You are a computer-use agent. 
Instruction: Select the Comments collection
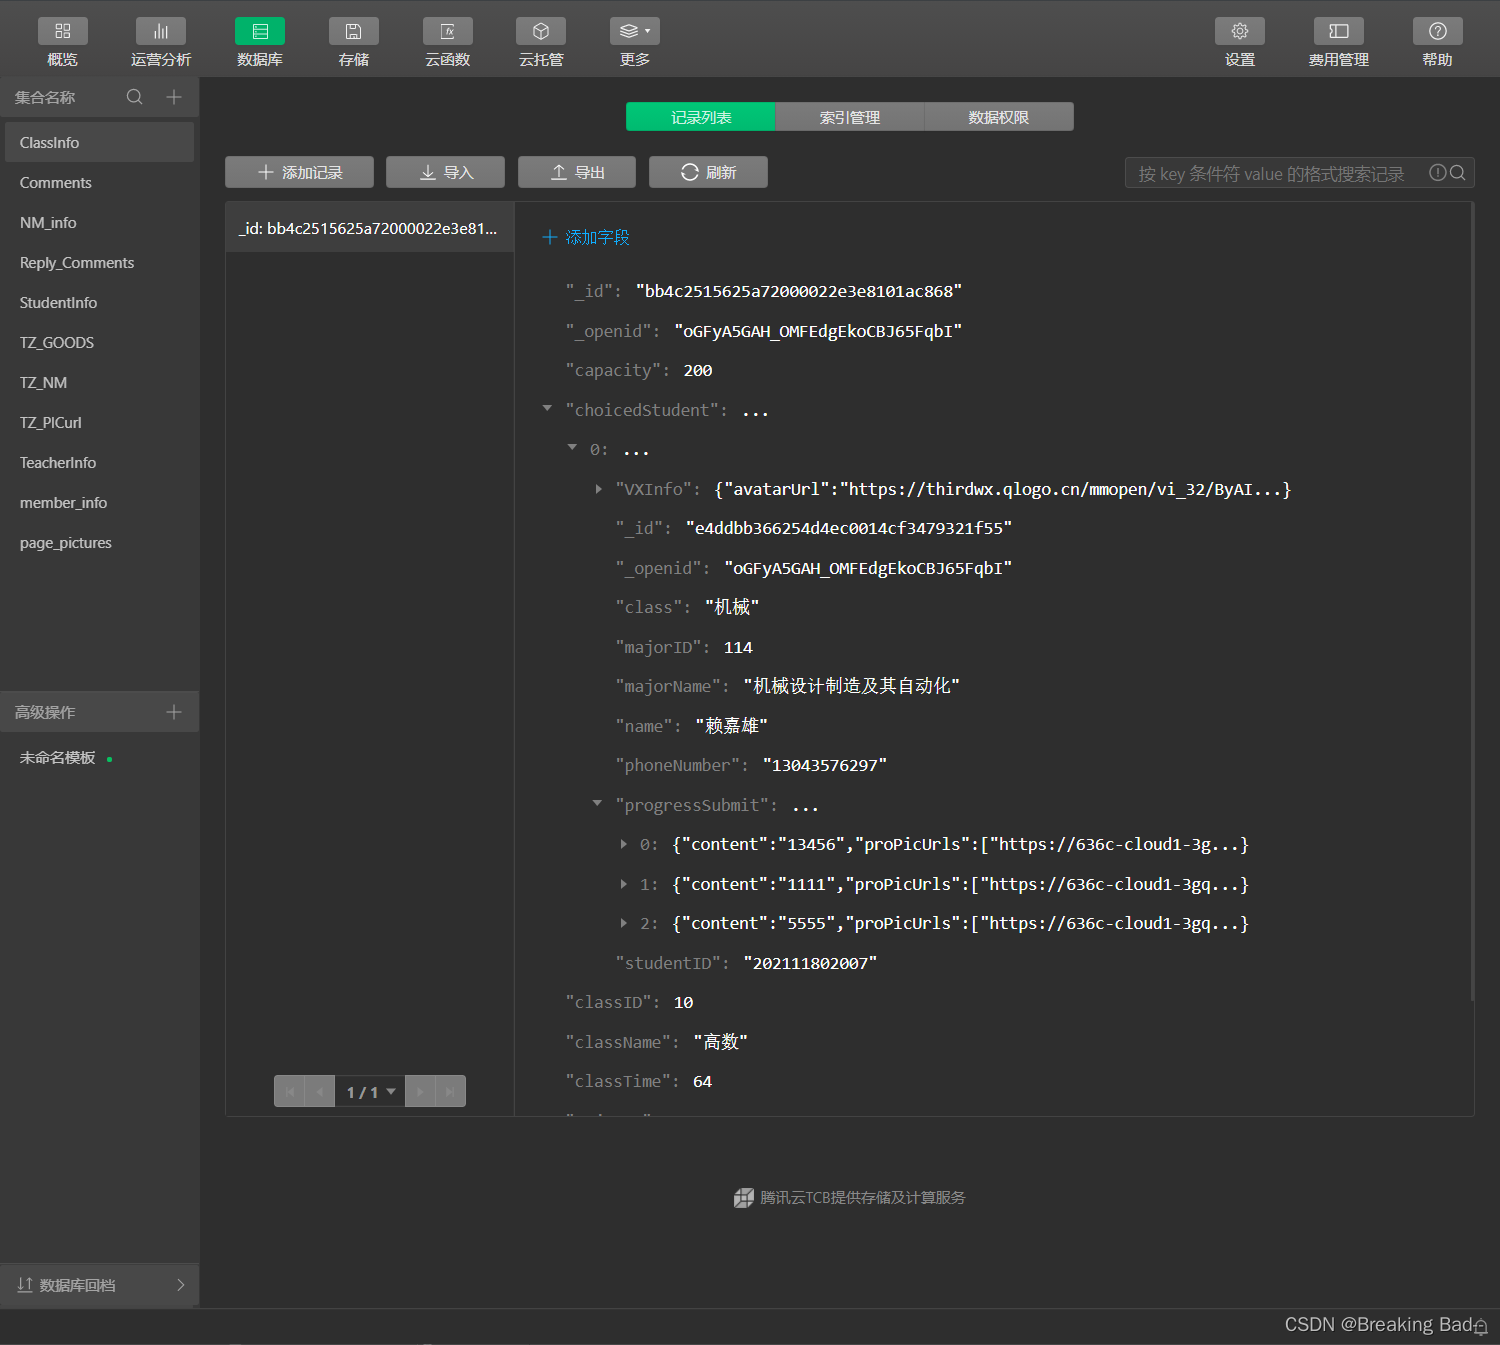click(x=99, y=182)
